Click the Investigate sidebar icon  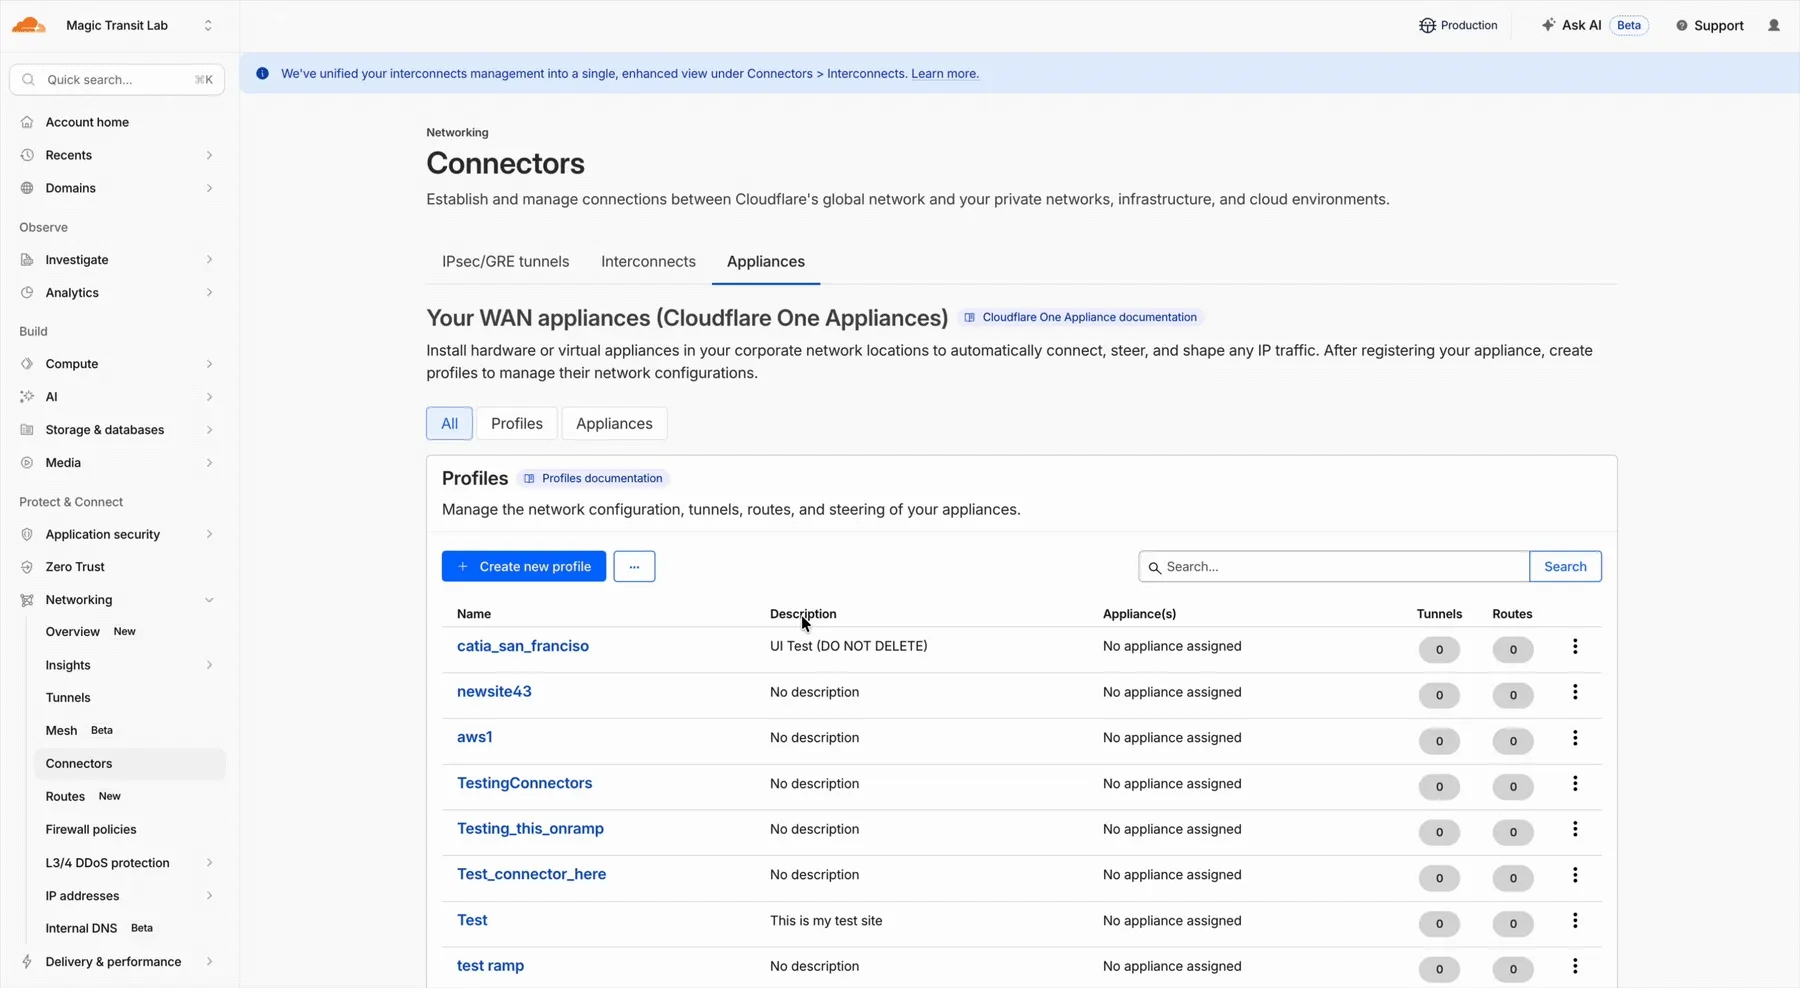[27, 260]
